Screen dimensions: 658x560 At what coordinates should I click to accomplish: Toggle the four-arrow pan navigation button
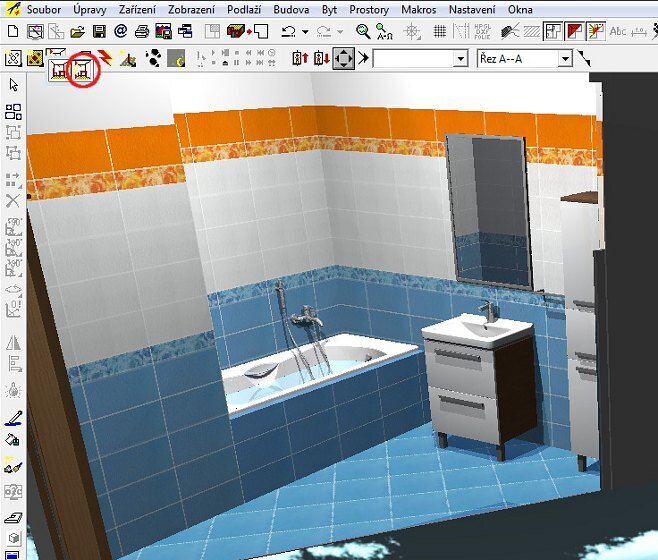point(344,58)
